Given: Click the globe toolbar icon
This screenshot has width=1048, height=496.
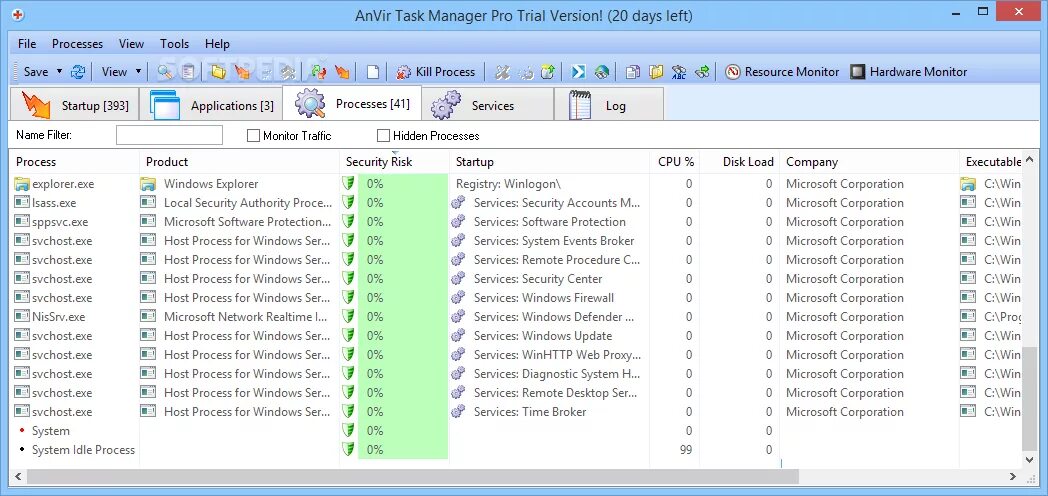Looking at the screenshot, I should point(601,72).
